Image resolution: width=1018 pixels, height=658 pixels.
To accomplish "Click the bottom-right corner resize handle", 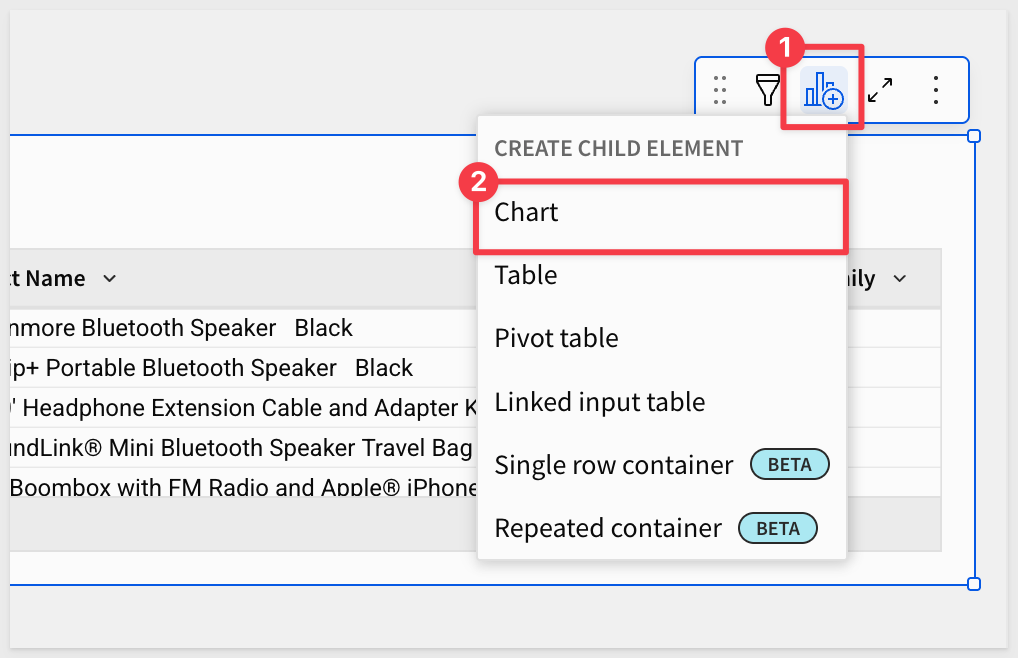I will (974, 584).
